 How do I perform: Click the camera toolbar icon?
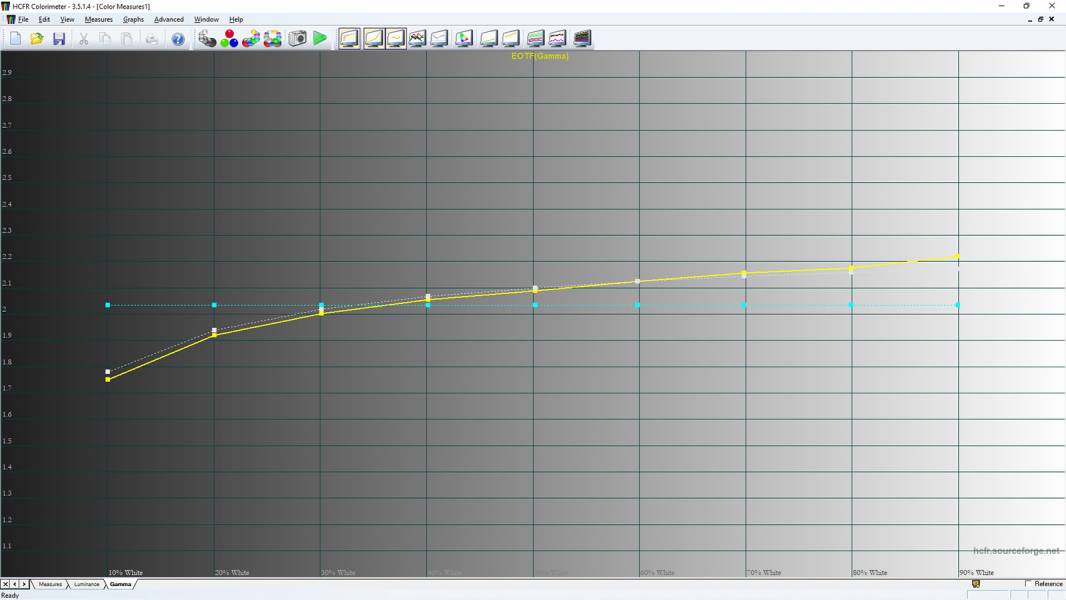(297, 39)
